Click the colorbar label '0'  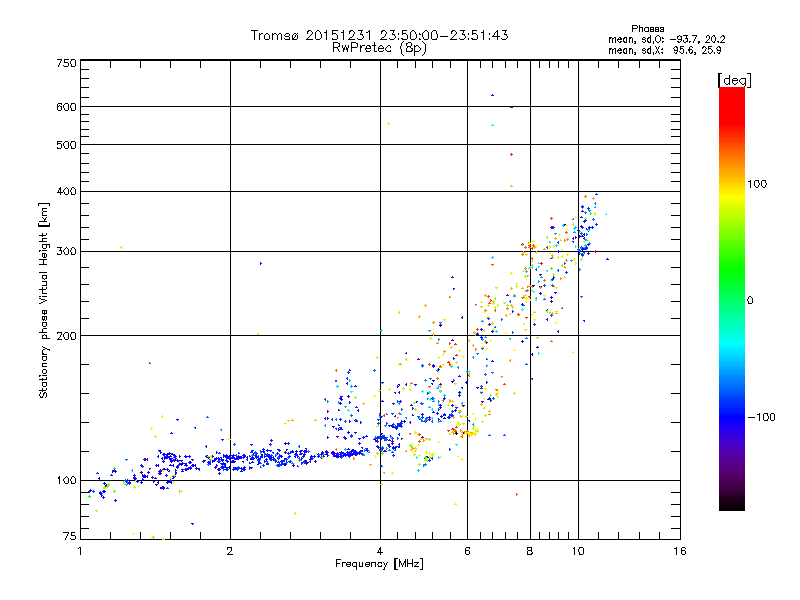click(x=750, y=300)
